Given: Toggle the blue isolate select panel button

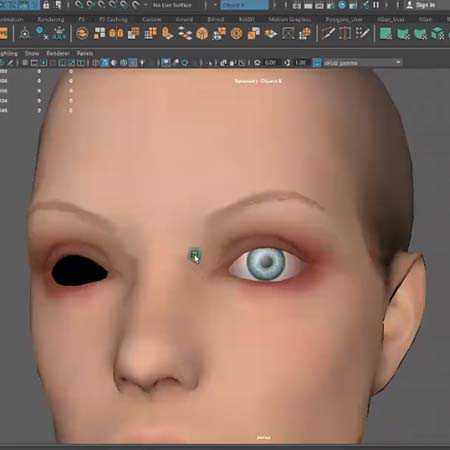Looking at the screenshot, I should 166,62.
